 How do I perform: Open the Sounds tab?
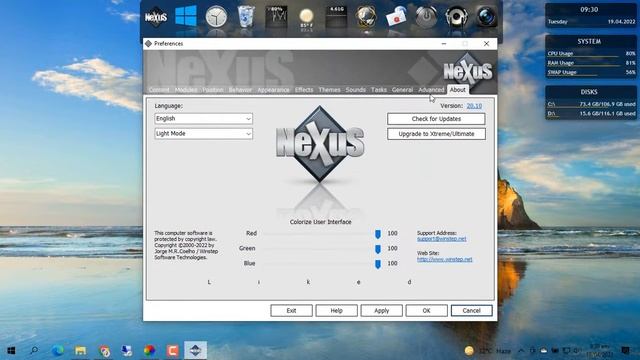[x=356, y=90]
